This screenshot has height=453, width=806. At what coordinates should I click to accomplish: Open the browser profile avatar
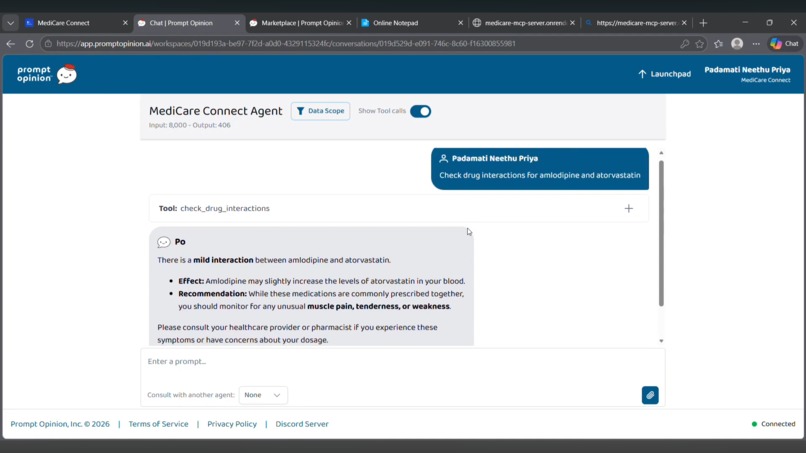(737, 44)
